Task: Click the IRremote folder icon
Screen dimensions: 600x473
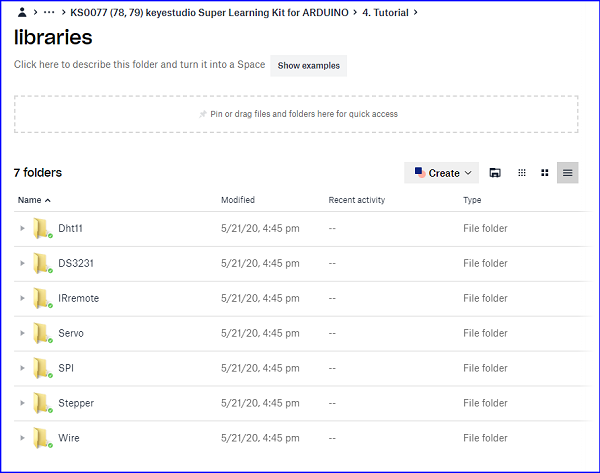Action: click(42, 298)
